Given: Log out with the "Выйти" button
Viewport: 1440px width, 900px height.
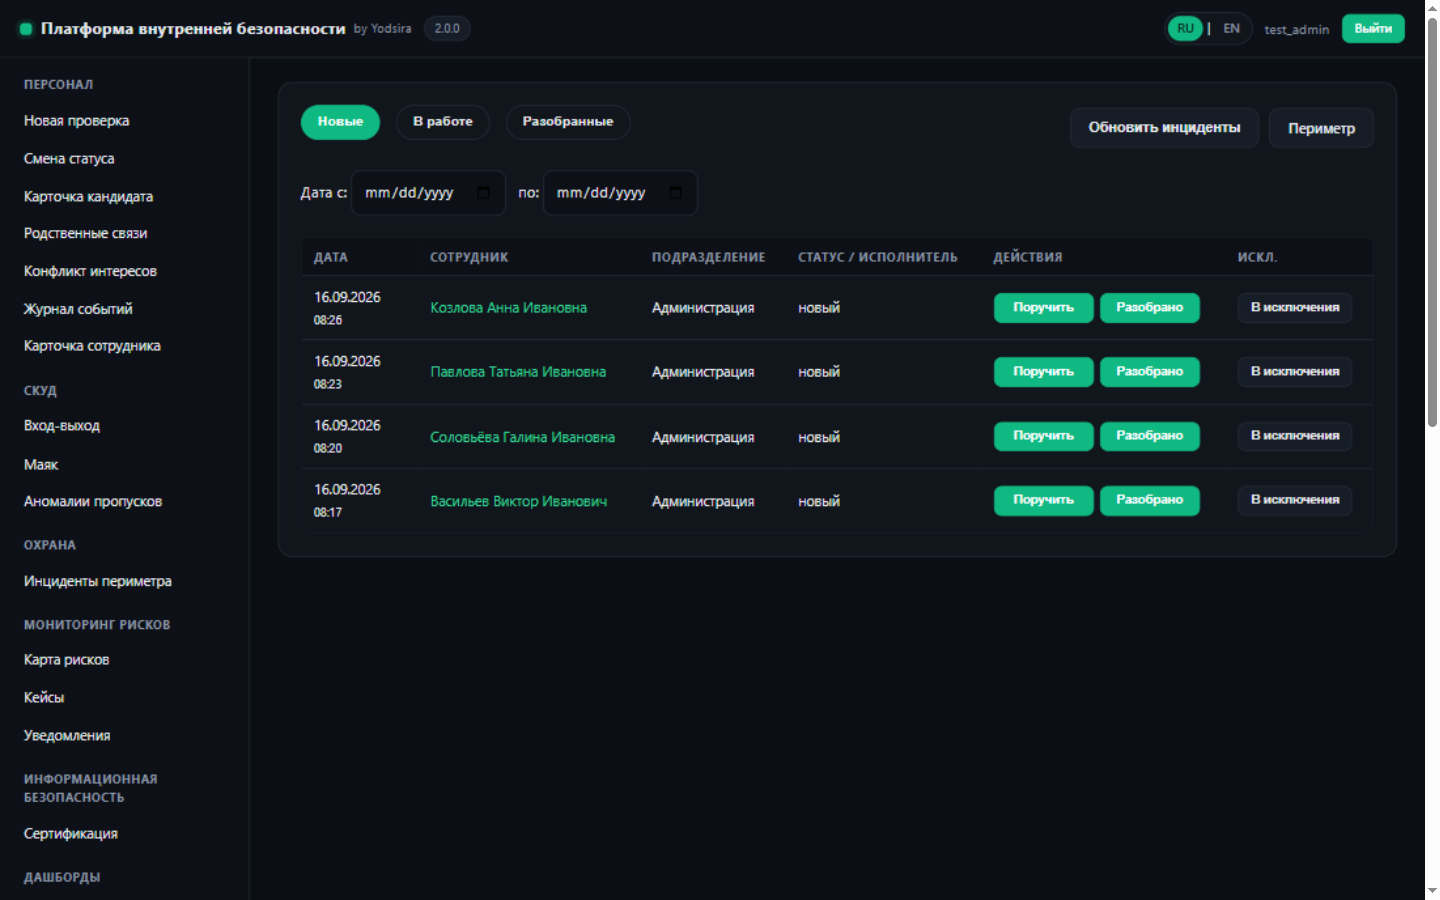Looking at the screenshot, I should (1373, 29).
